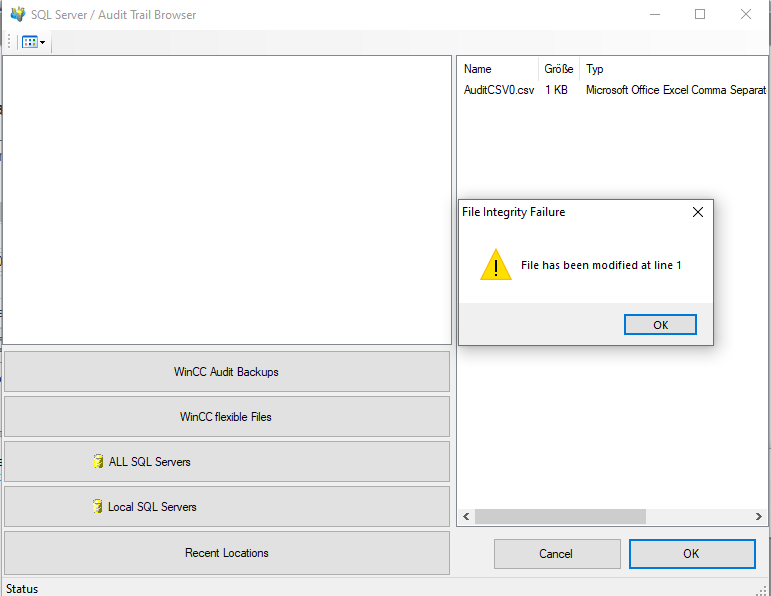Screen dimensions: 771x596
Task: Click the Status label in status bar
Action: (22, 588)
